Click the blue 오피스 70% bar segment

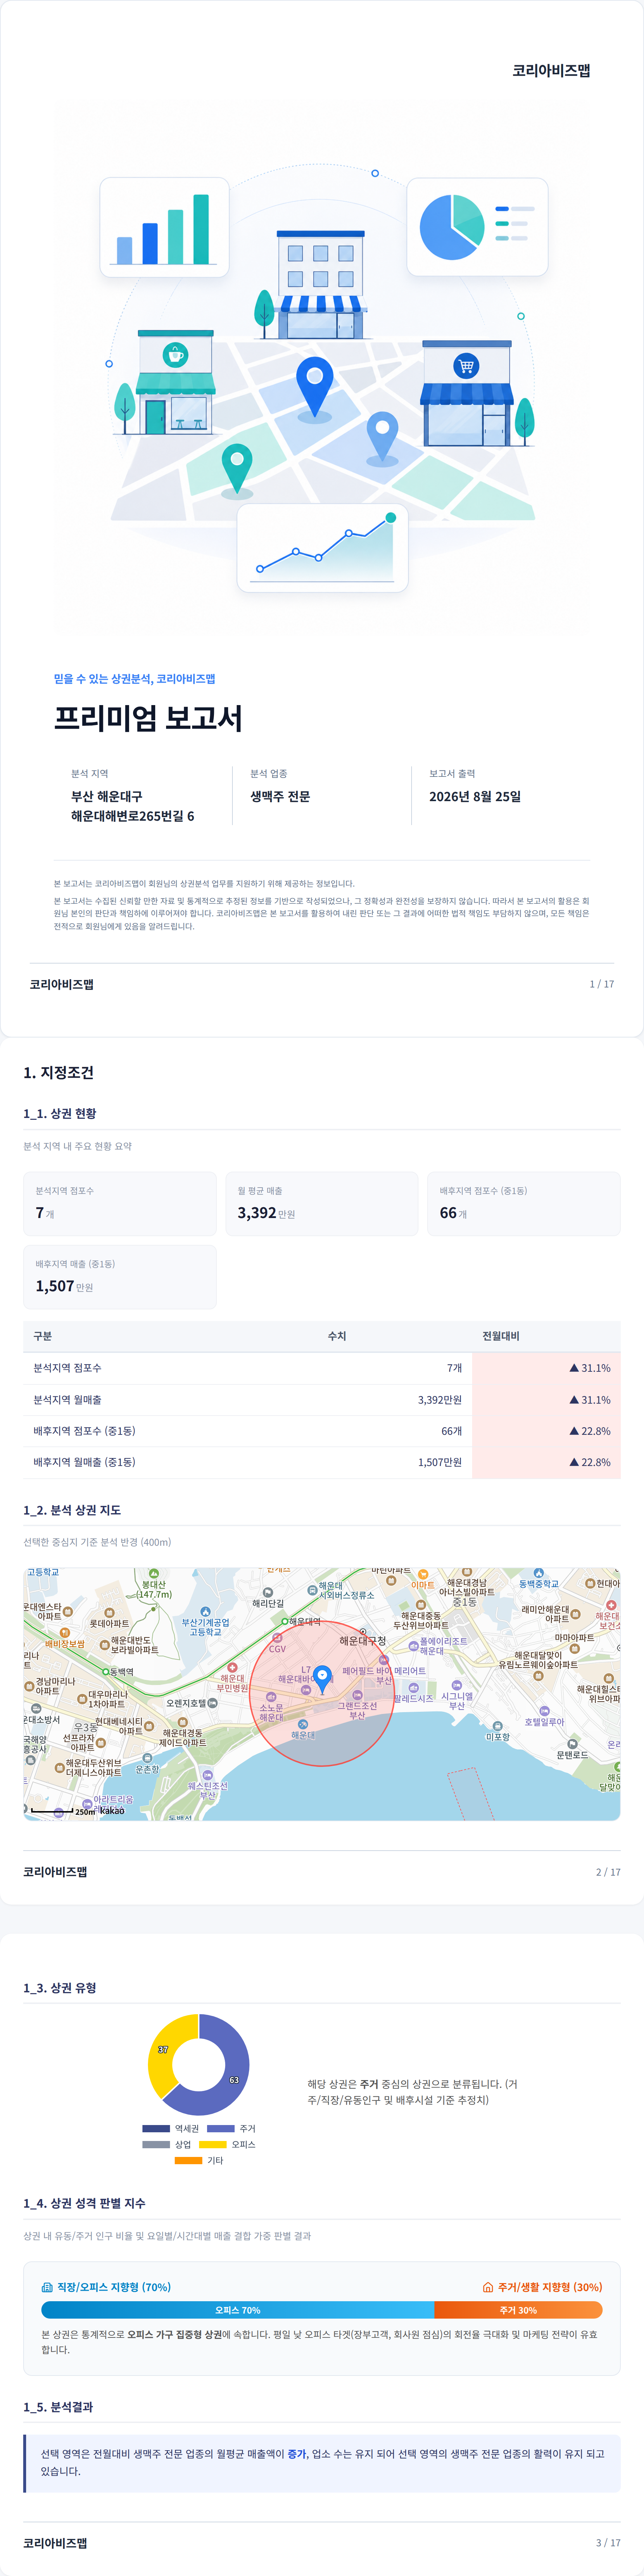tap(237, 2310)
